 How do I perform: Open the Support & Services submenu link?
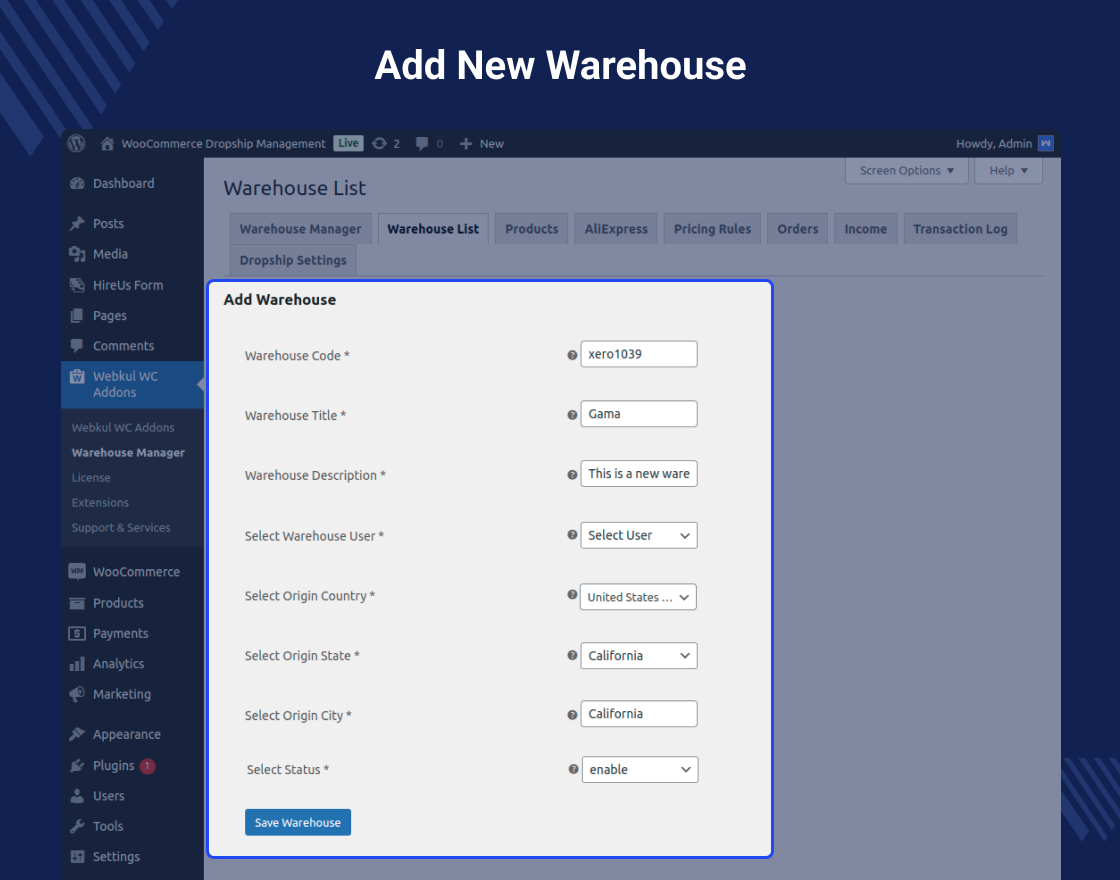click(121, 528)
